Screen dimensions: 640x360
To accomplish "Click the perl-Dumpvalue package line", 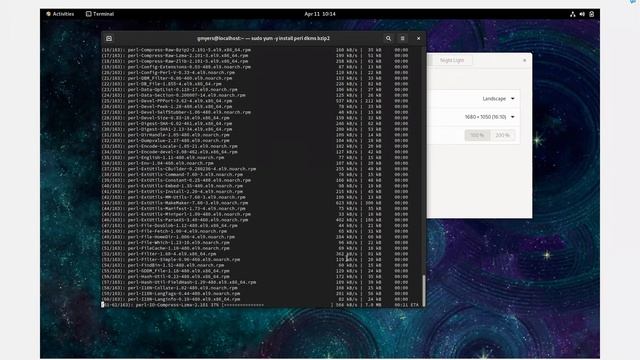I will click(255, 140).
